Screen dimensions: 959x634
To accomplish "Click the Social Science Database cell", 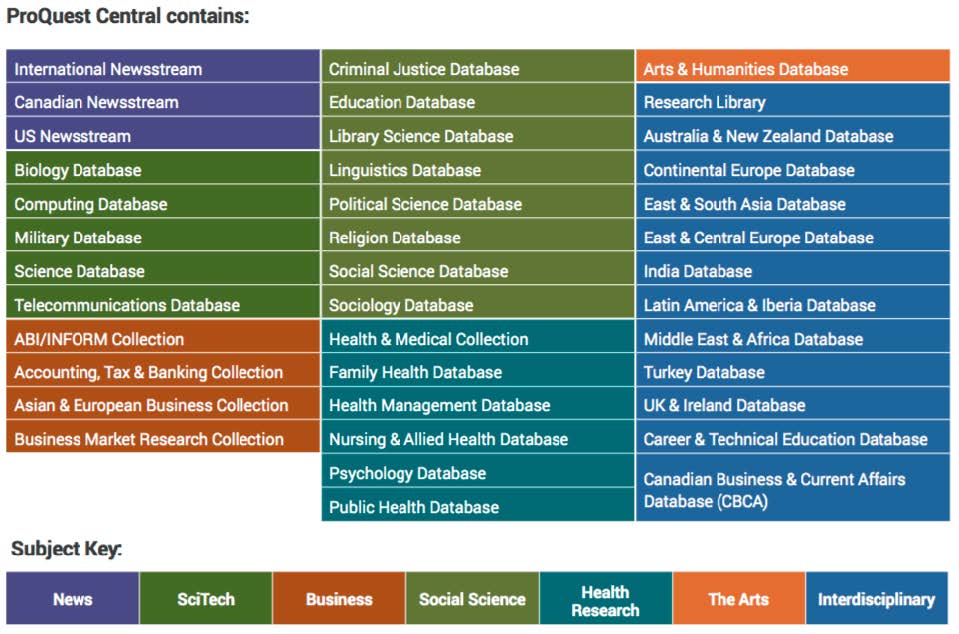I will pyautogui.click(x=478, y=269).
